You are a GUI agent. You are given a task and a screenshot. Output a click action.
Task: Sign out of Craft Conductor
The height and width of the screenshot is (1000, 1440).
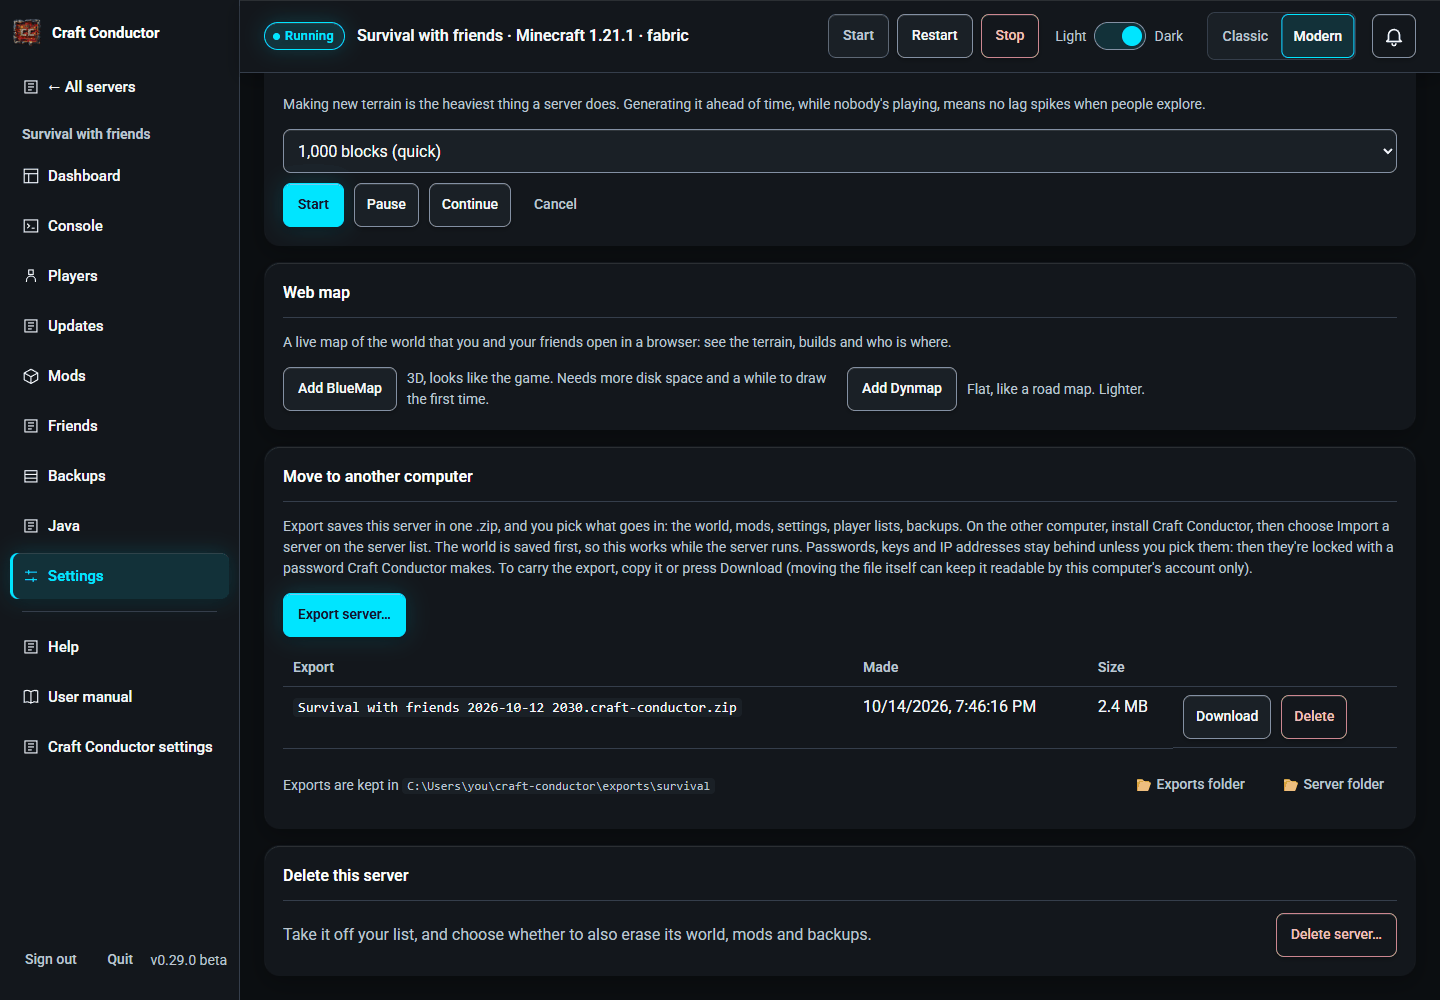[51, 959]
